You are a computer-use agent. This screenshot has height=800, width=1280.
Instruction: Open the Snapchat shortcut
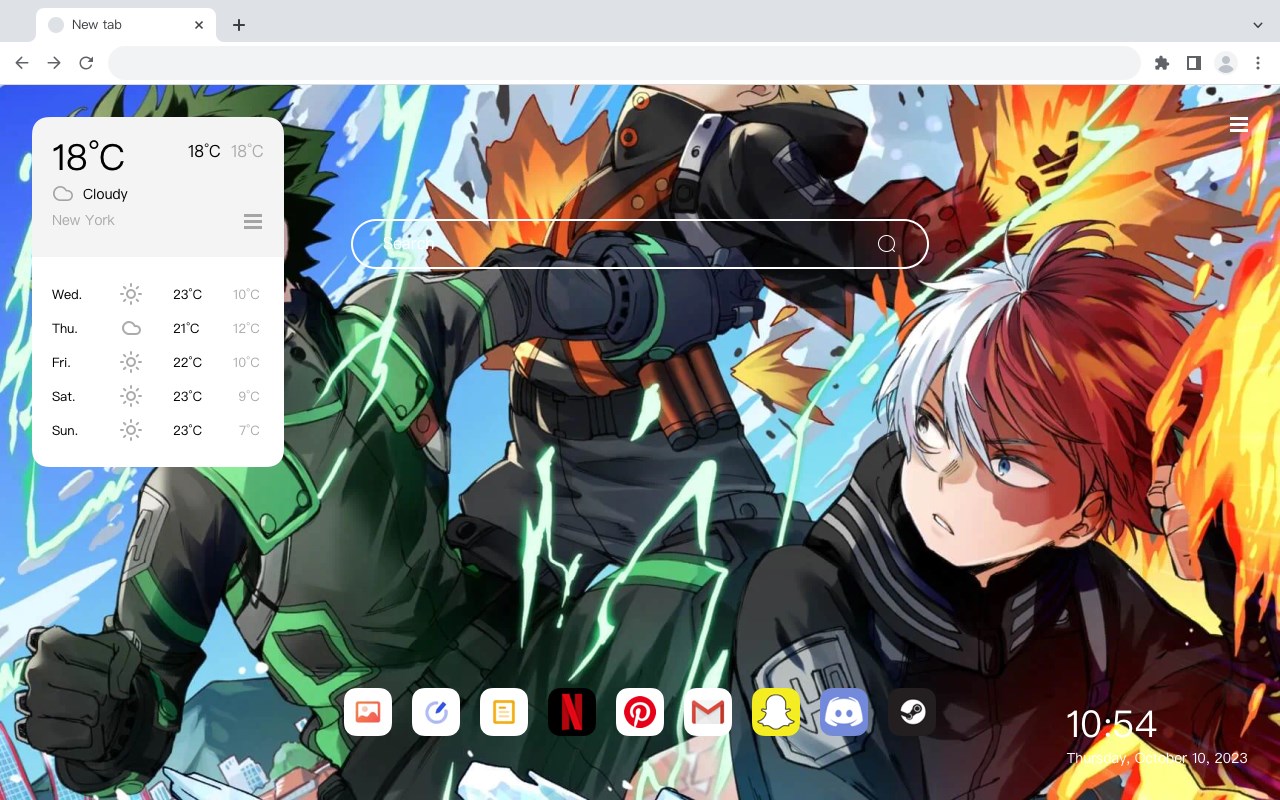(x=776, y=712)
